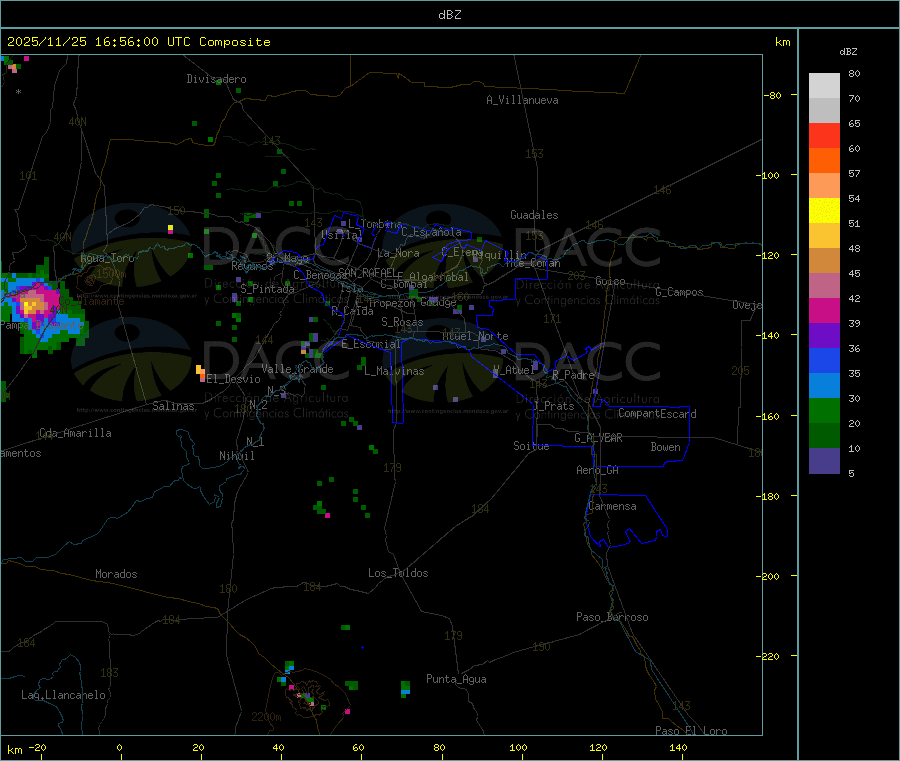Click the legend value '57'

click(854, 173)
